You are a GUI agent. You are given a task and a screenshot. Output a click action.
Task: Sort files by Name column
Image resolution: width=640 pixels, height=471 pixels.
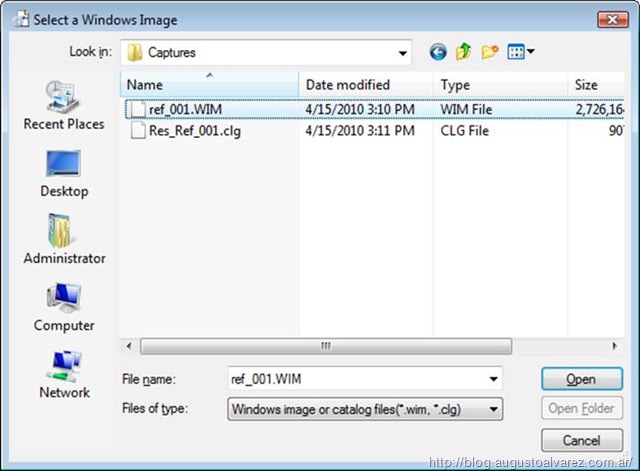coord(208,85)
